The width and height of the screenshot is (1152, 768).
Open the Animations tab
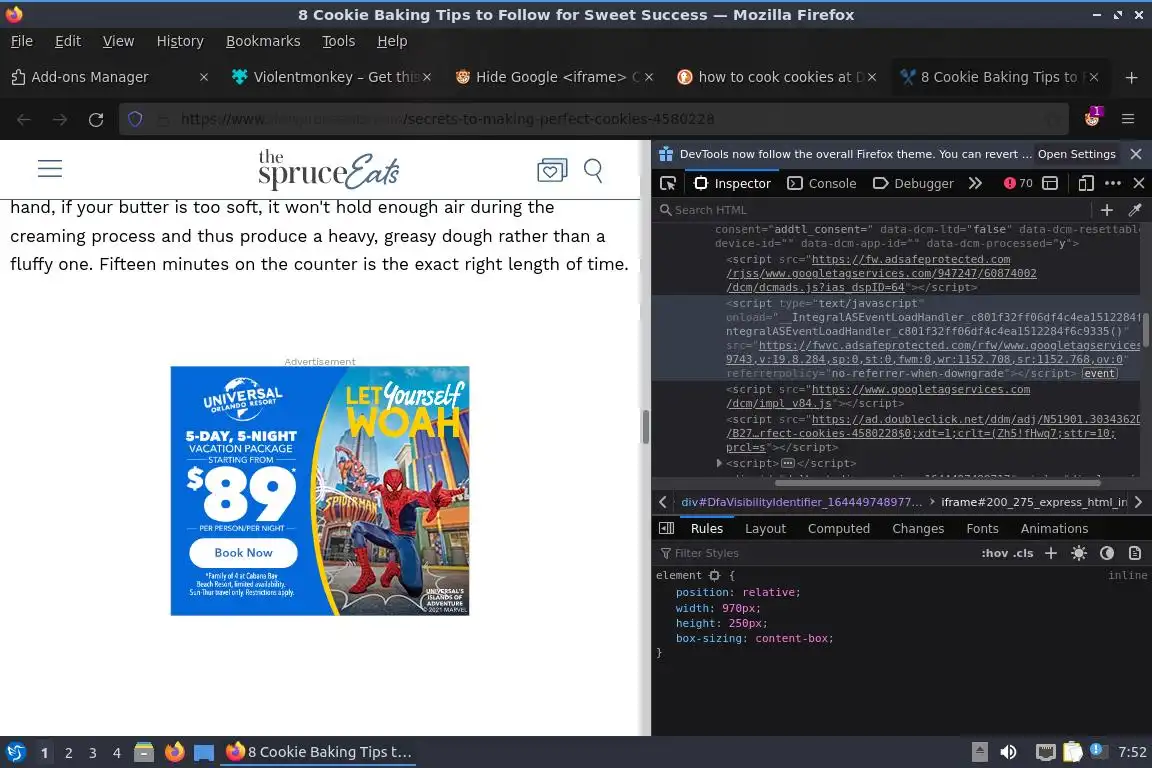pyautogui.click(x=1054, y=528)
